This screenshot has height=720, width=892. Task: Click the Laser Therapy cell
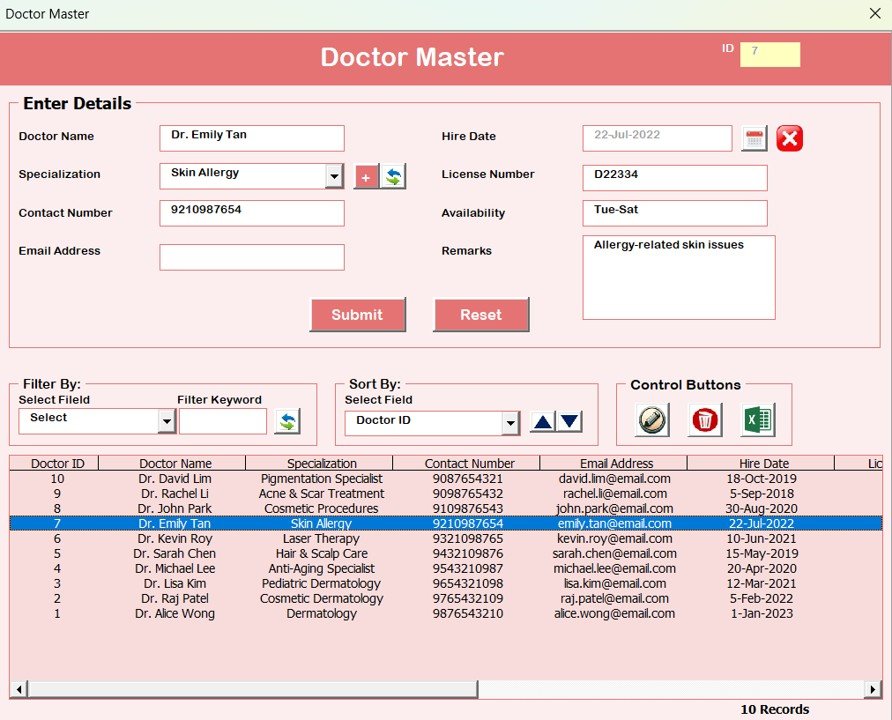click(321, 539)
